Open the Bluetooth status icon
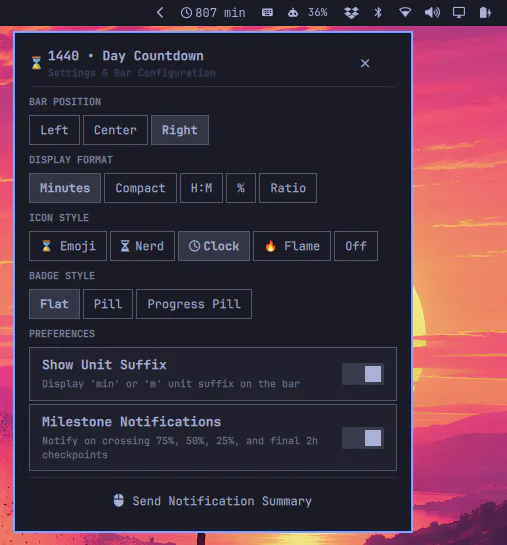Image resolution: width=507 pixels, height=545 pixels. pyautogui.click(x=378, y=13)
